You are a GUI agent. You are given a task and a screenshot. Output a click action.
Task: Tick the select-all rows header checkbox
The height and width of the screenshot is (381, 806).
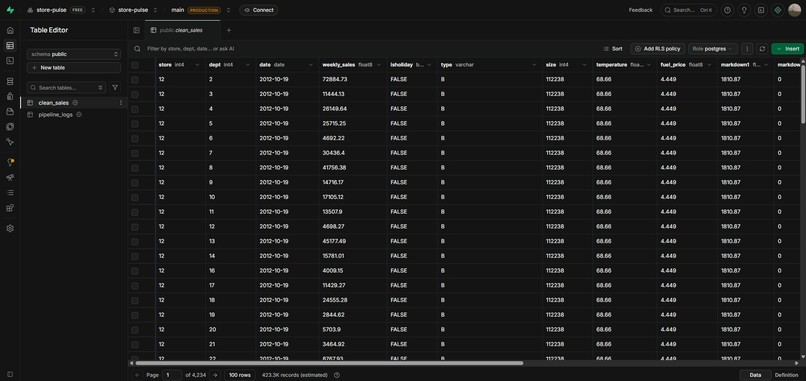click(135, 65)
